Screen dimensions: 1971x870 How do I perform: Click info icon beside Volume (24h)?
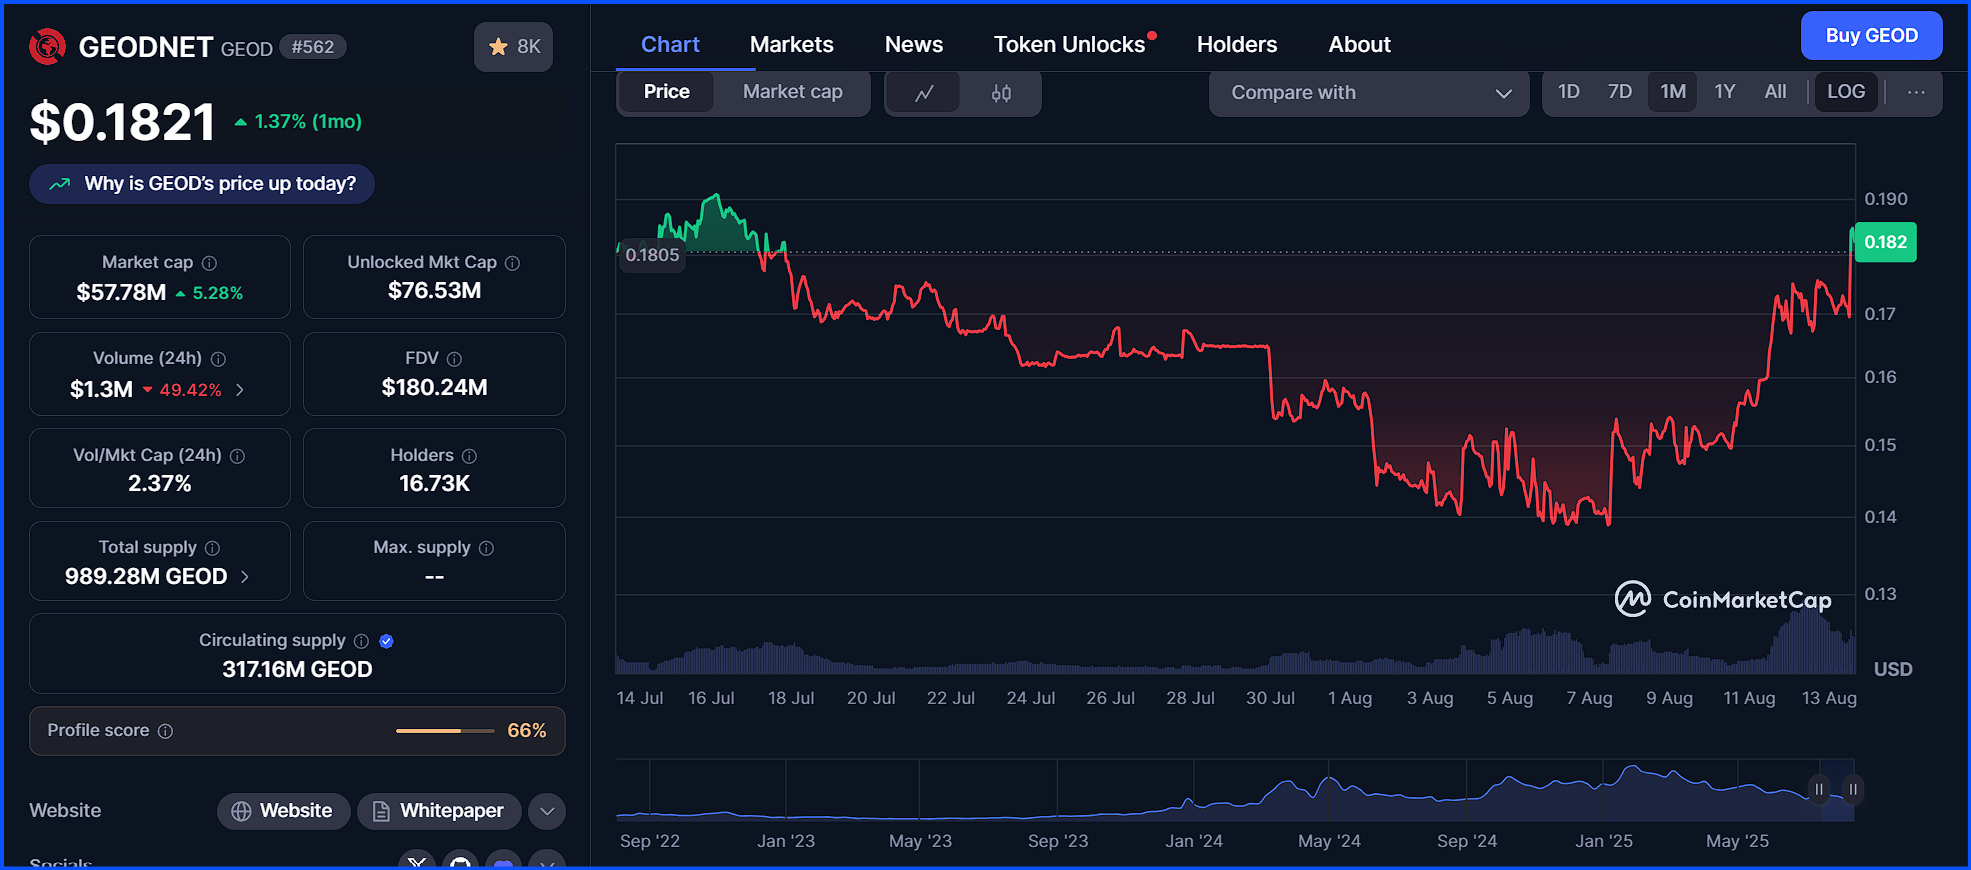tap(218, 359)
